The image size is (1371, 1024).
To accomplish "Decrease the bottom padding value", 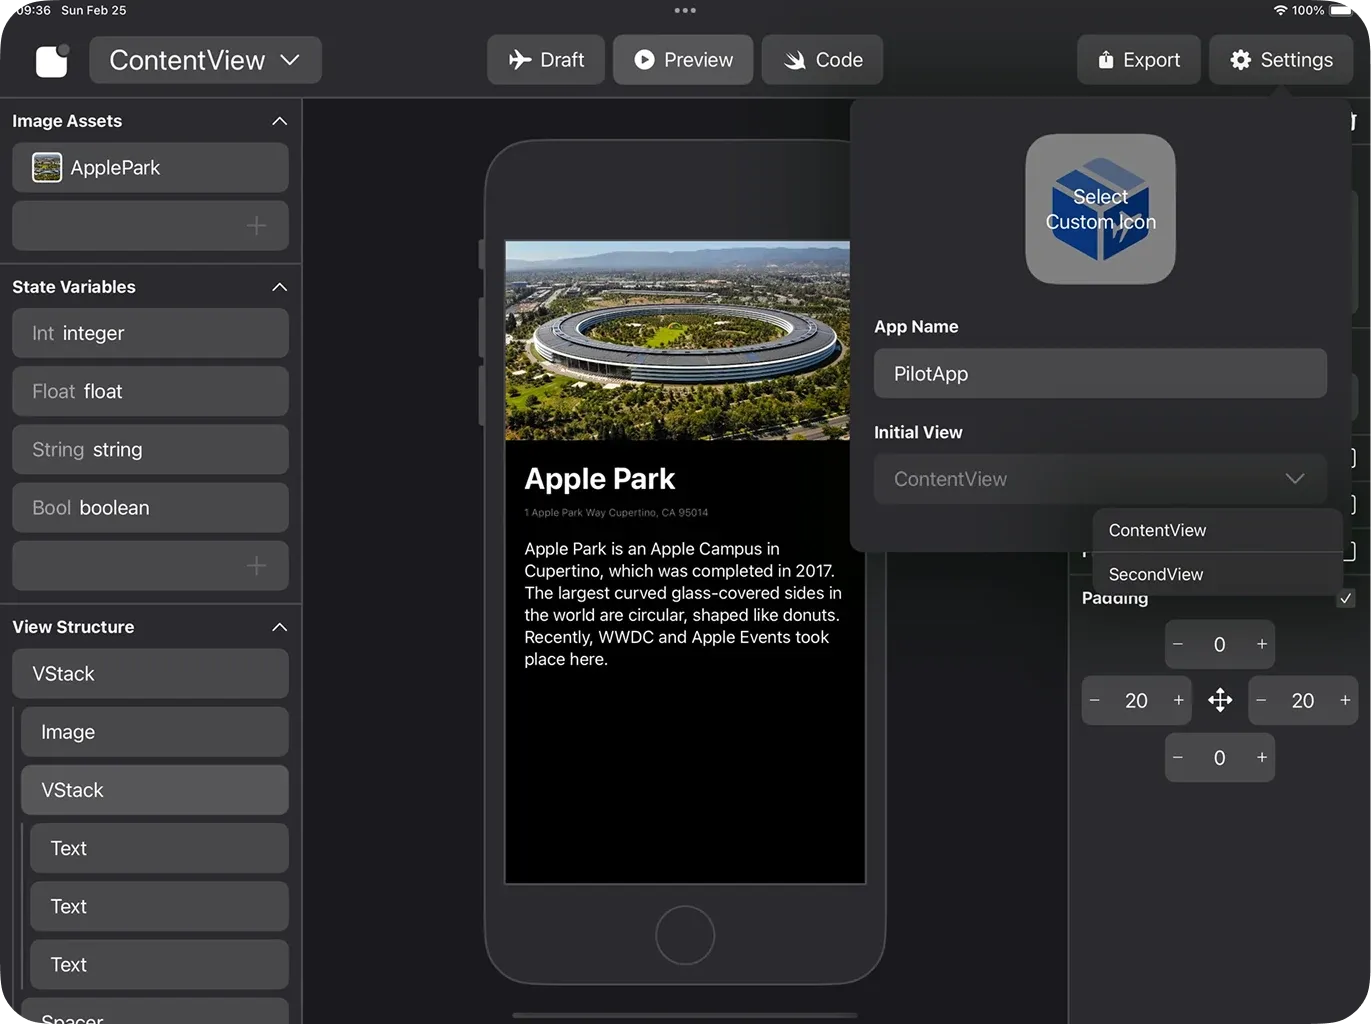I will 1178,757.
